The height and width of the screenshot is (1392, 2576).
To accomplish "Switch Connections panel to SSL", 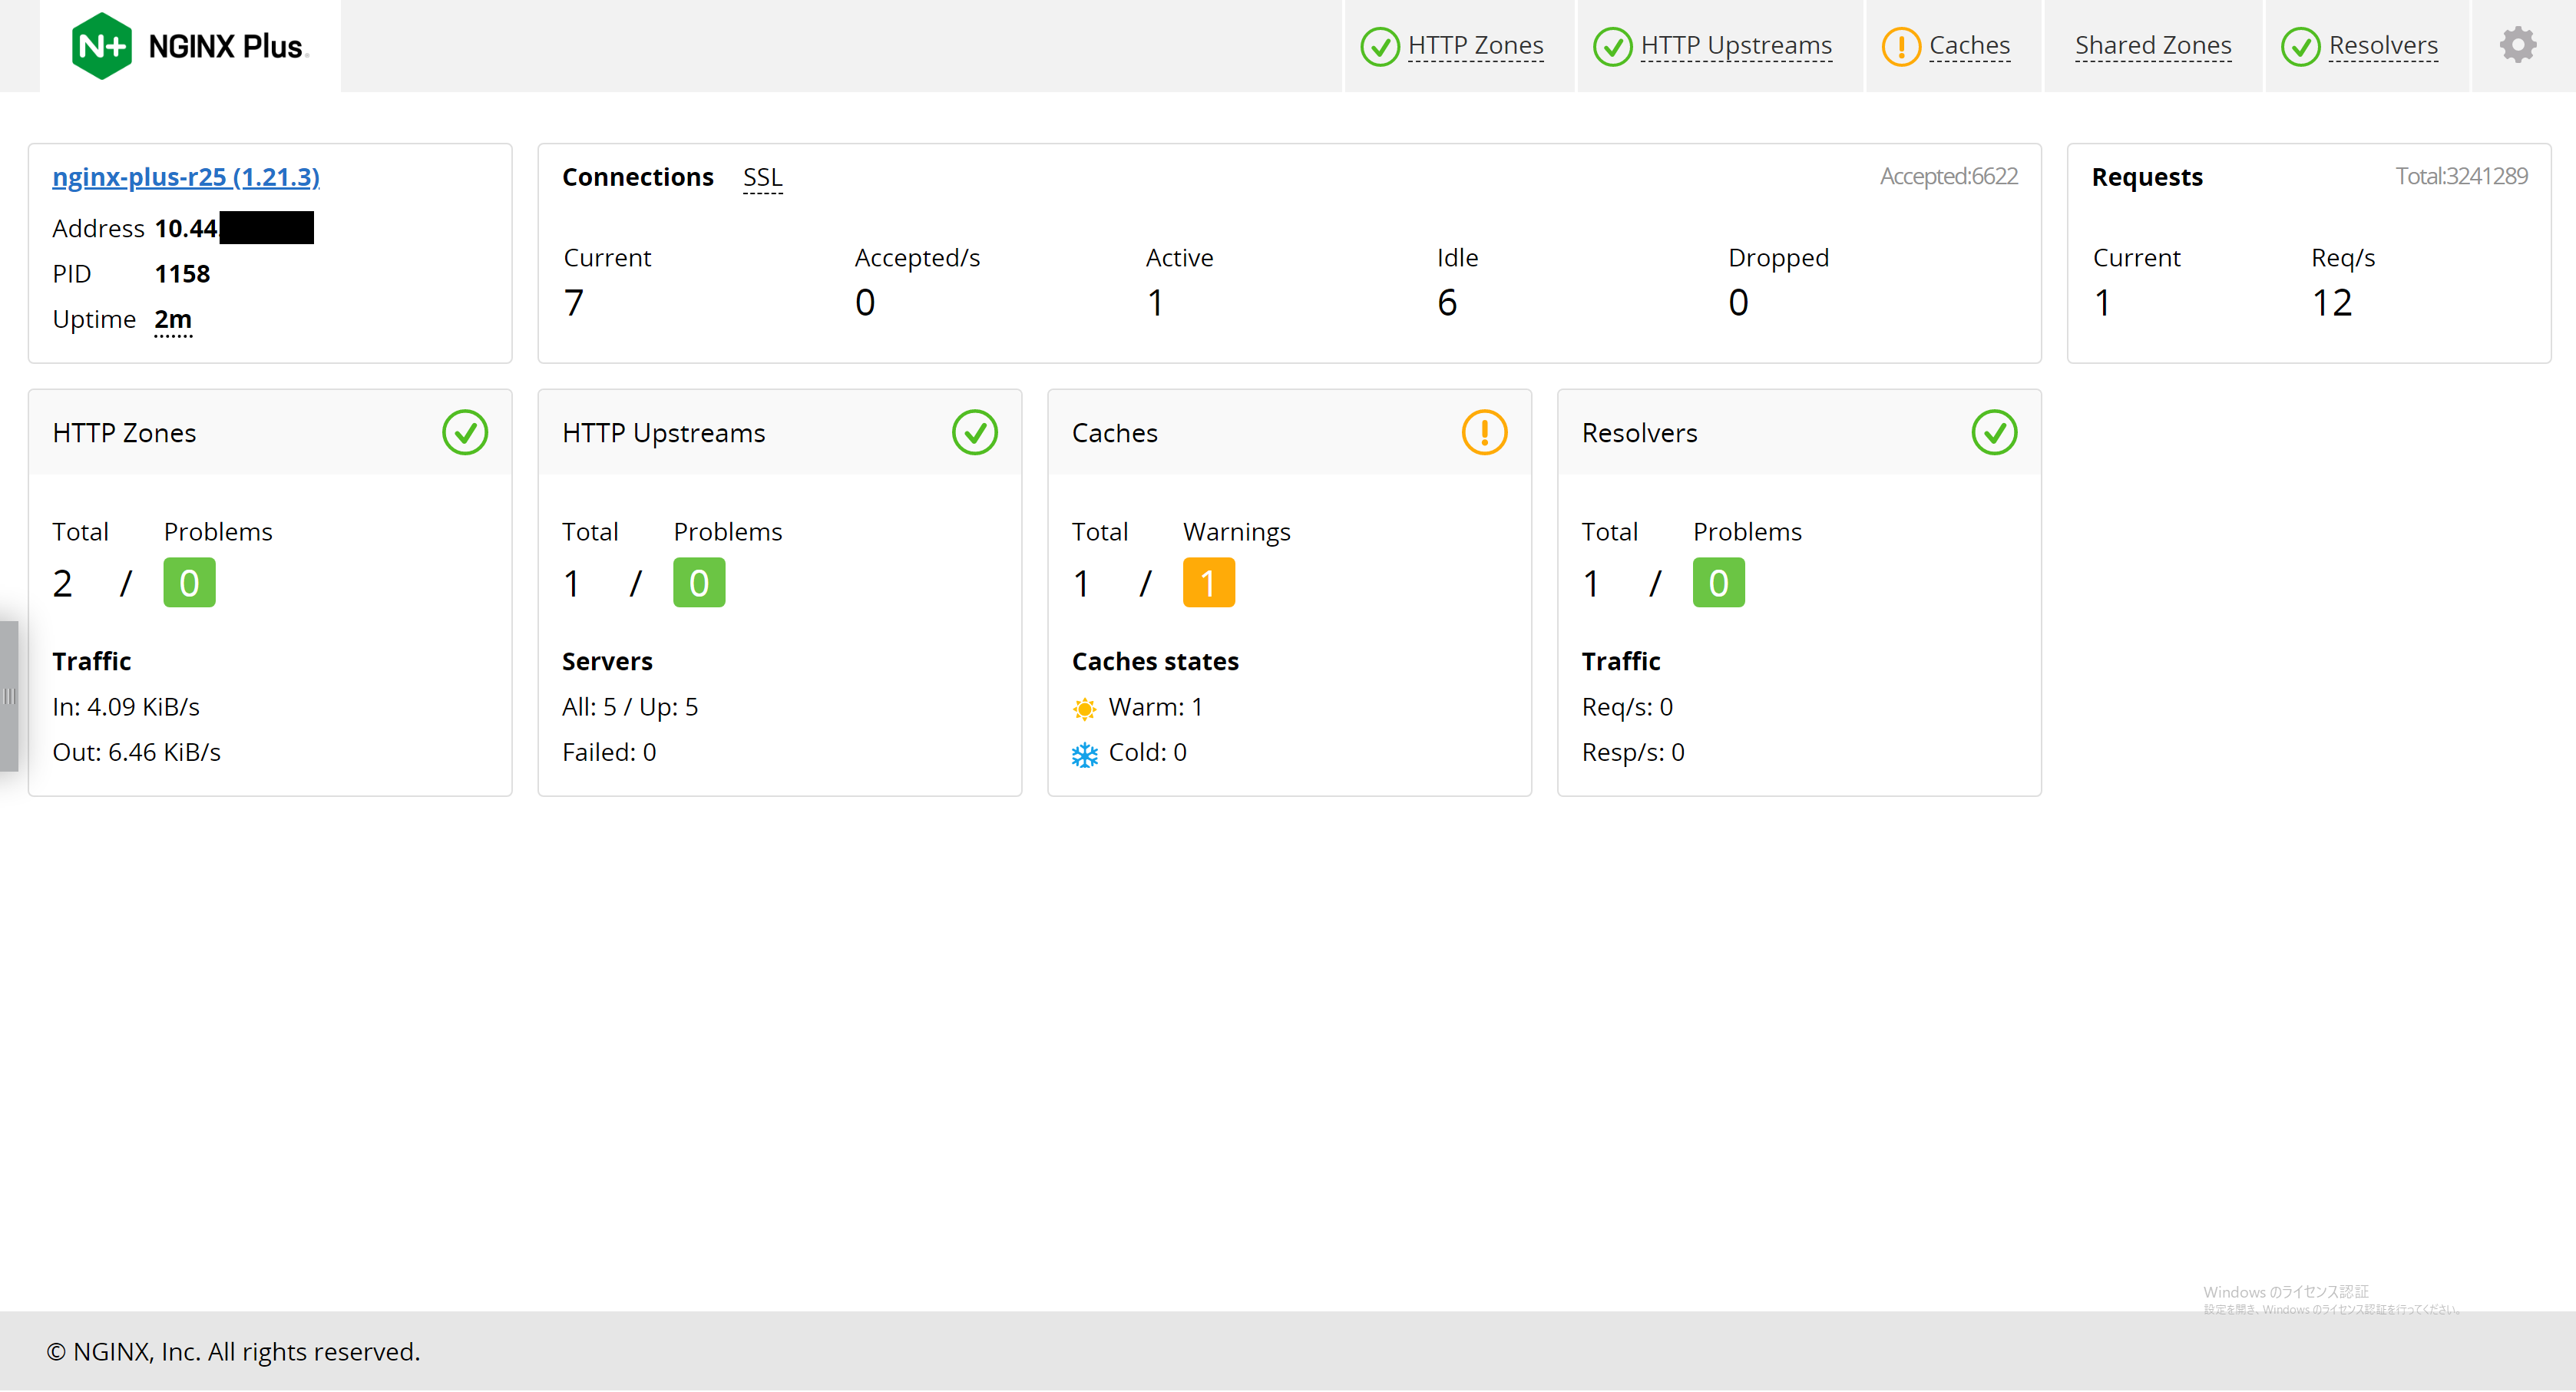I will tap(762, 178).
